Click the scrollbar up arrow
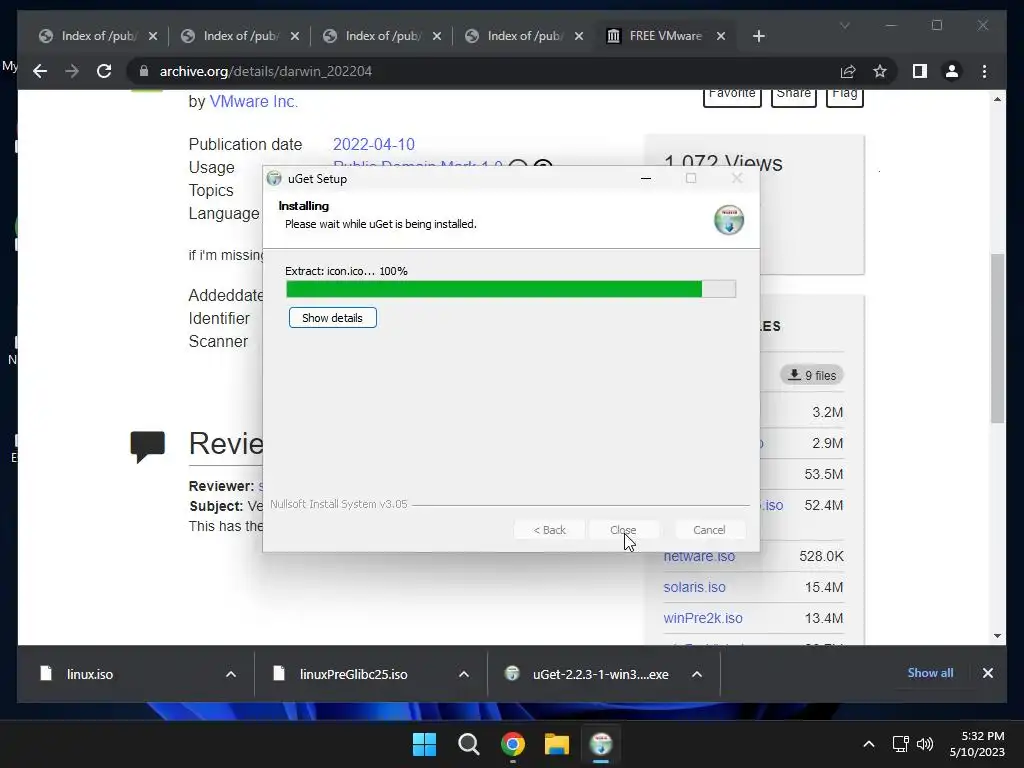This screenshot has height=768, width=1024. [997, 99]
